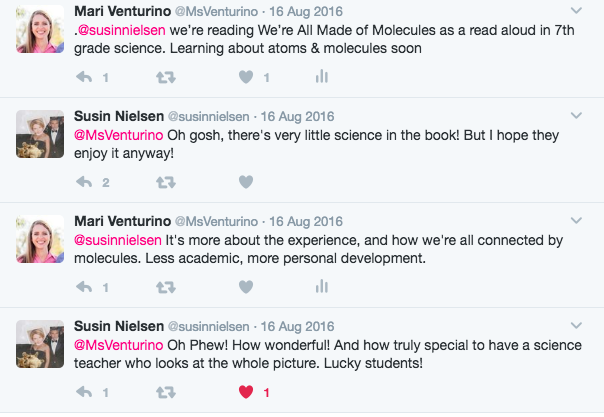Like Mari's tweet about 7th grade science
The height and width of the screenshot is (417, 604).
(x=246, y=77)
